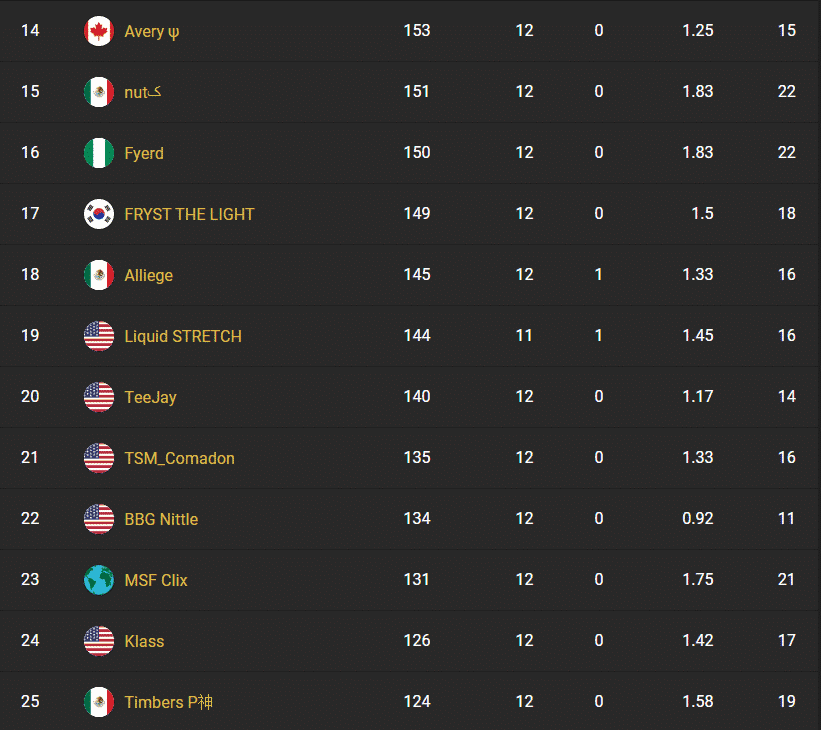The image size is (821, 730).
Task: Select the TSM_Comadon player name
Action: pos(177,458)
